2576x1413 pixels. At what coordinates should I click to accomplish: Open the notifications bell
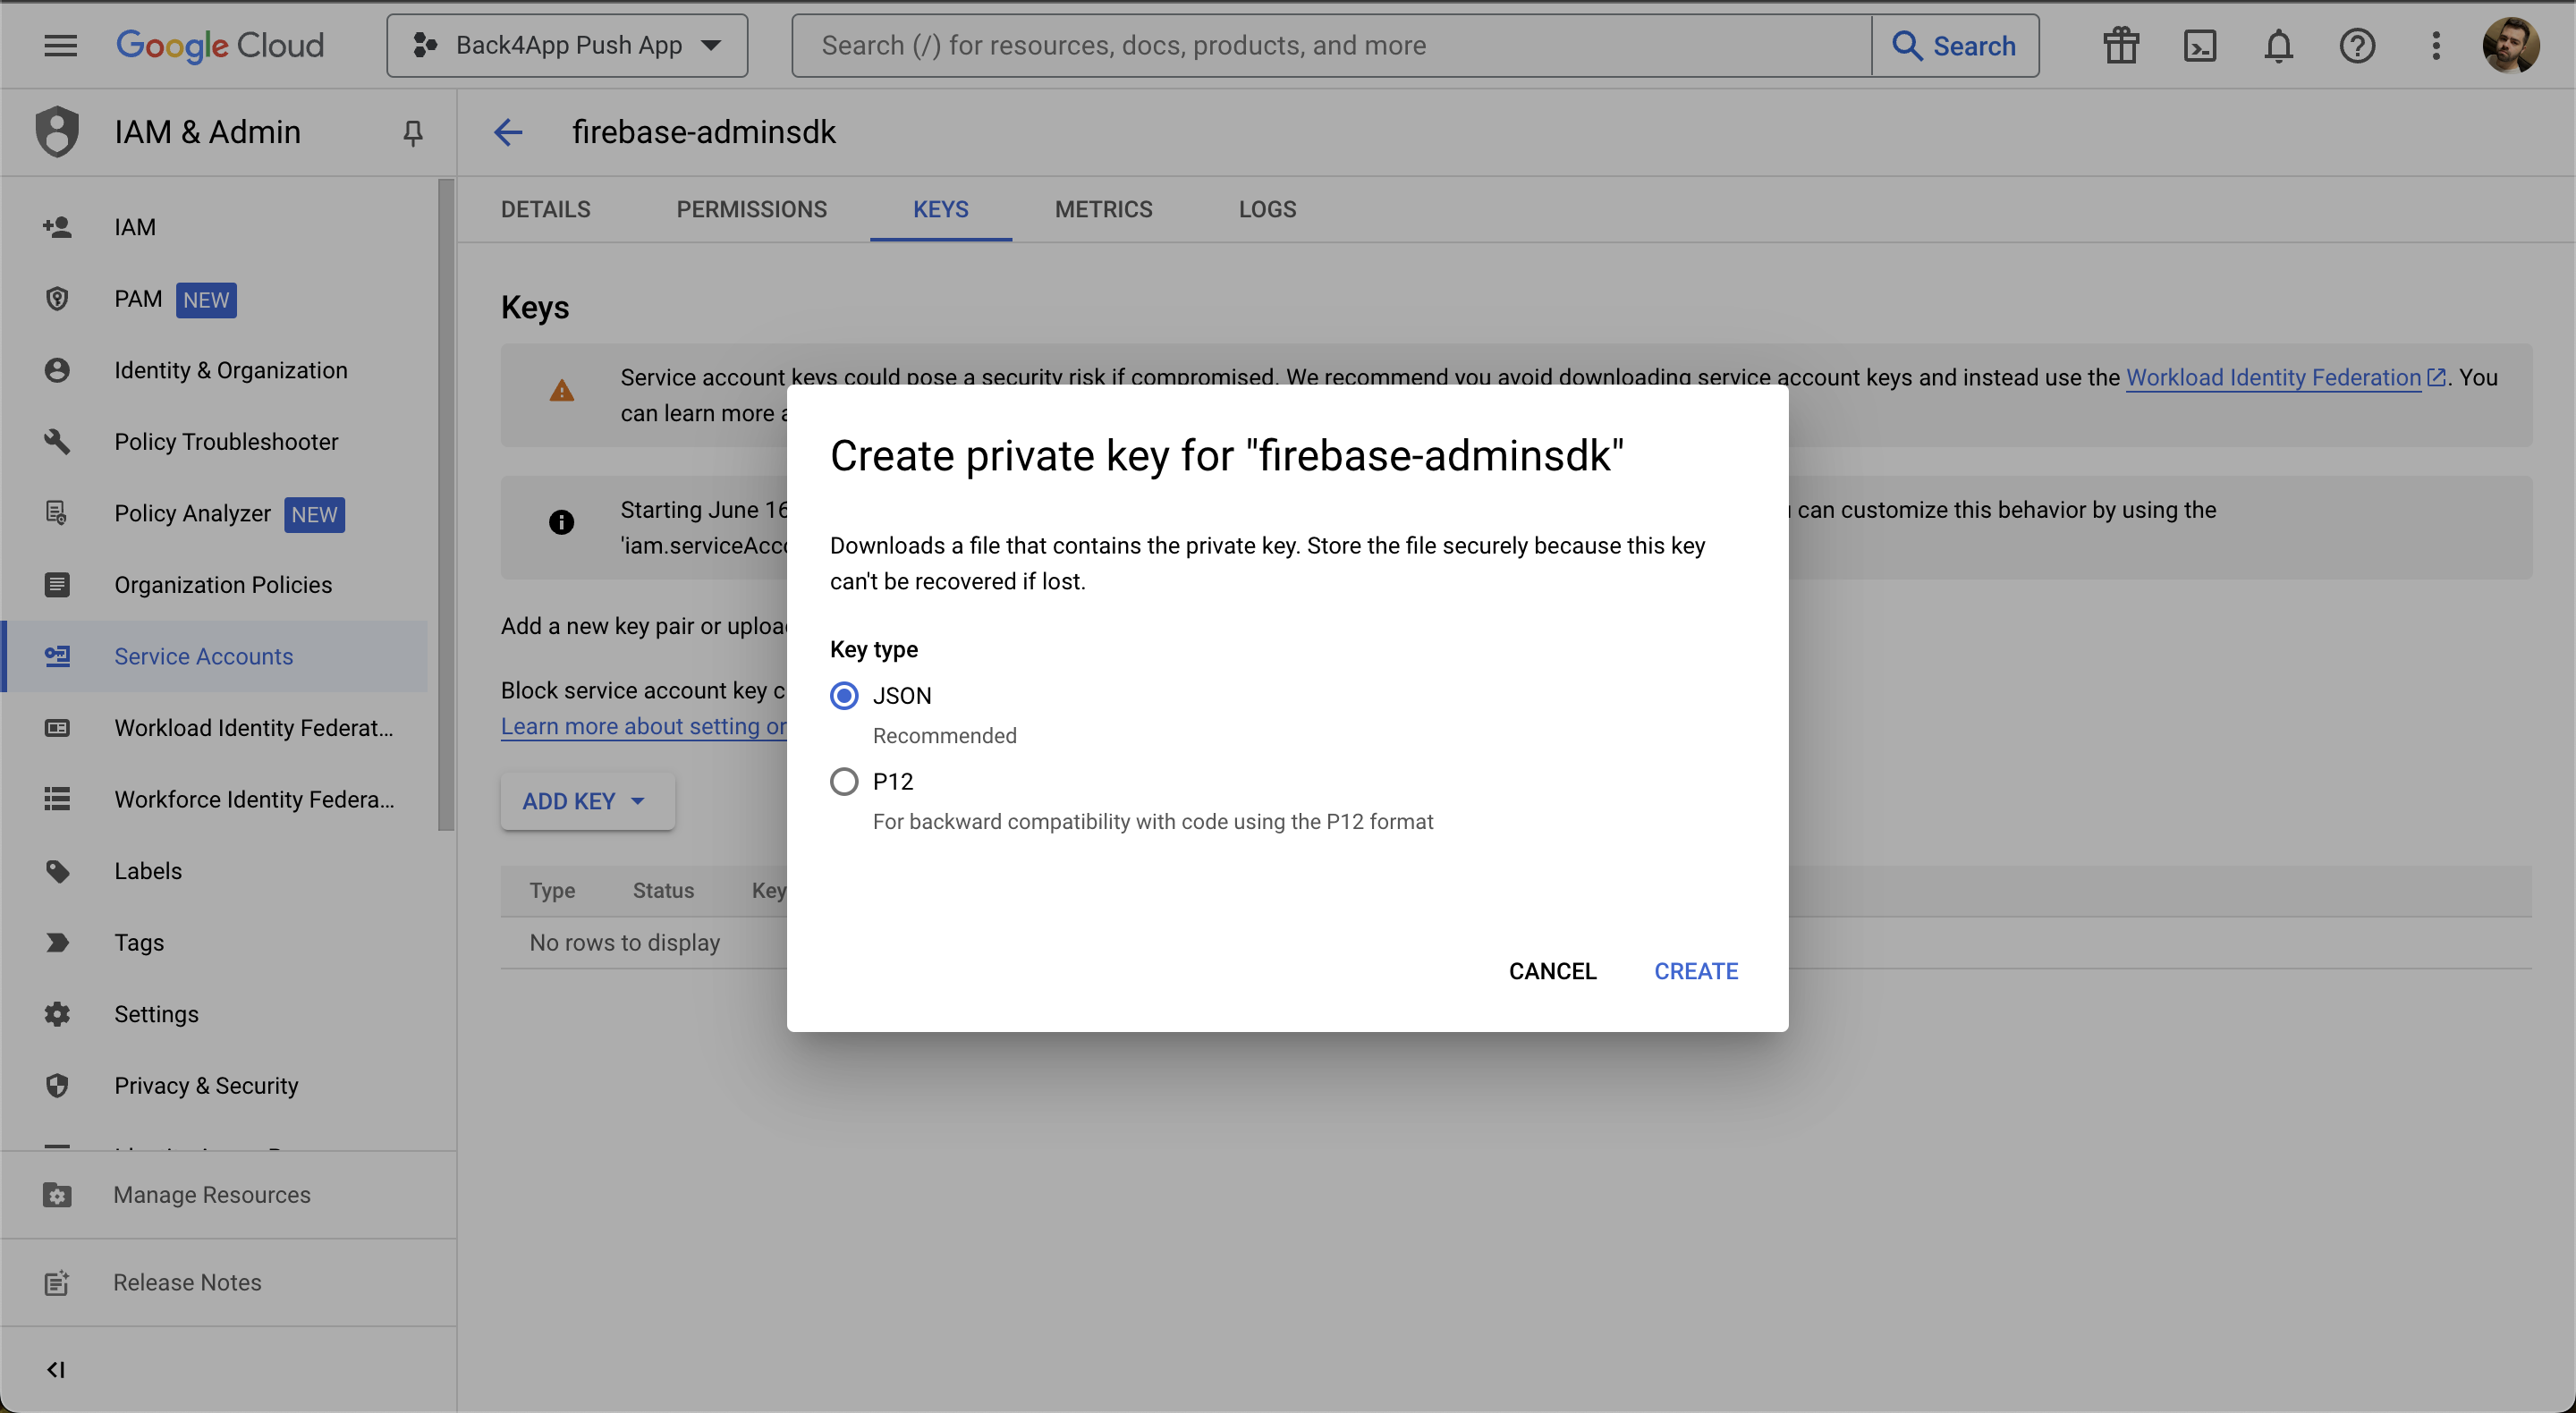click(2278, 45)
